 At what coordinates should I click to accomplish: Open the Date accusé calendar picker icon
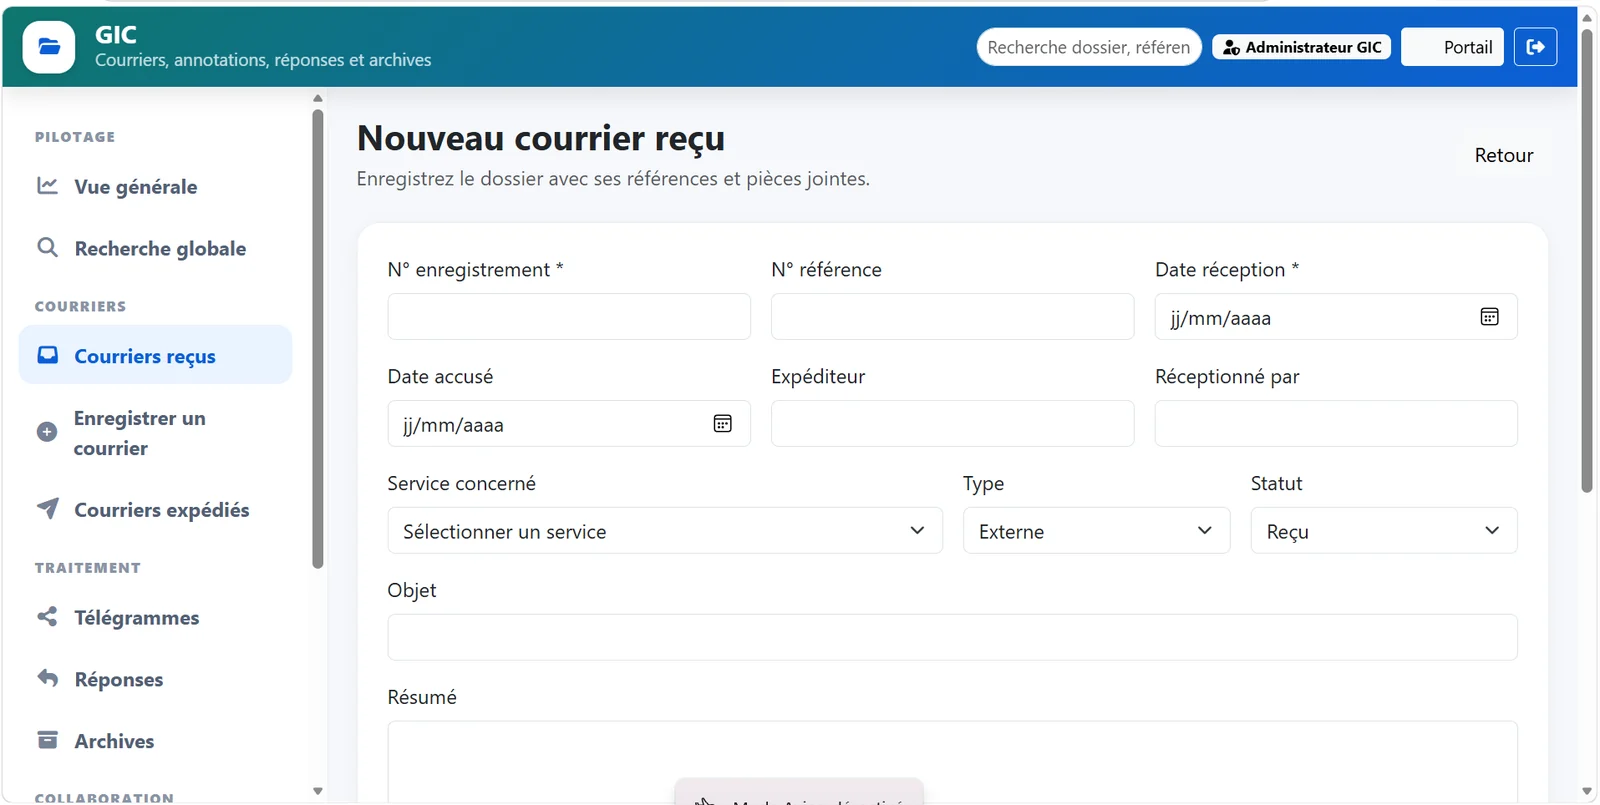[722, 424]
